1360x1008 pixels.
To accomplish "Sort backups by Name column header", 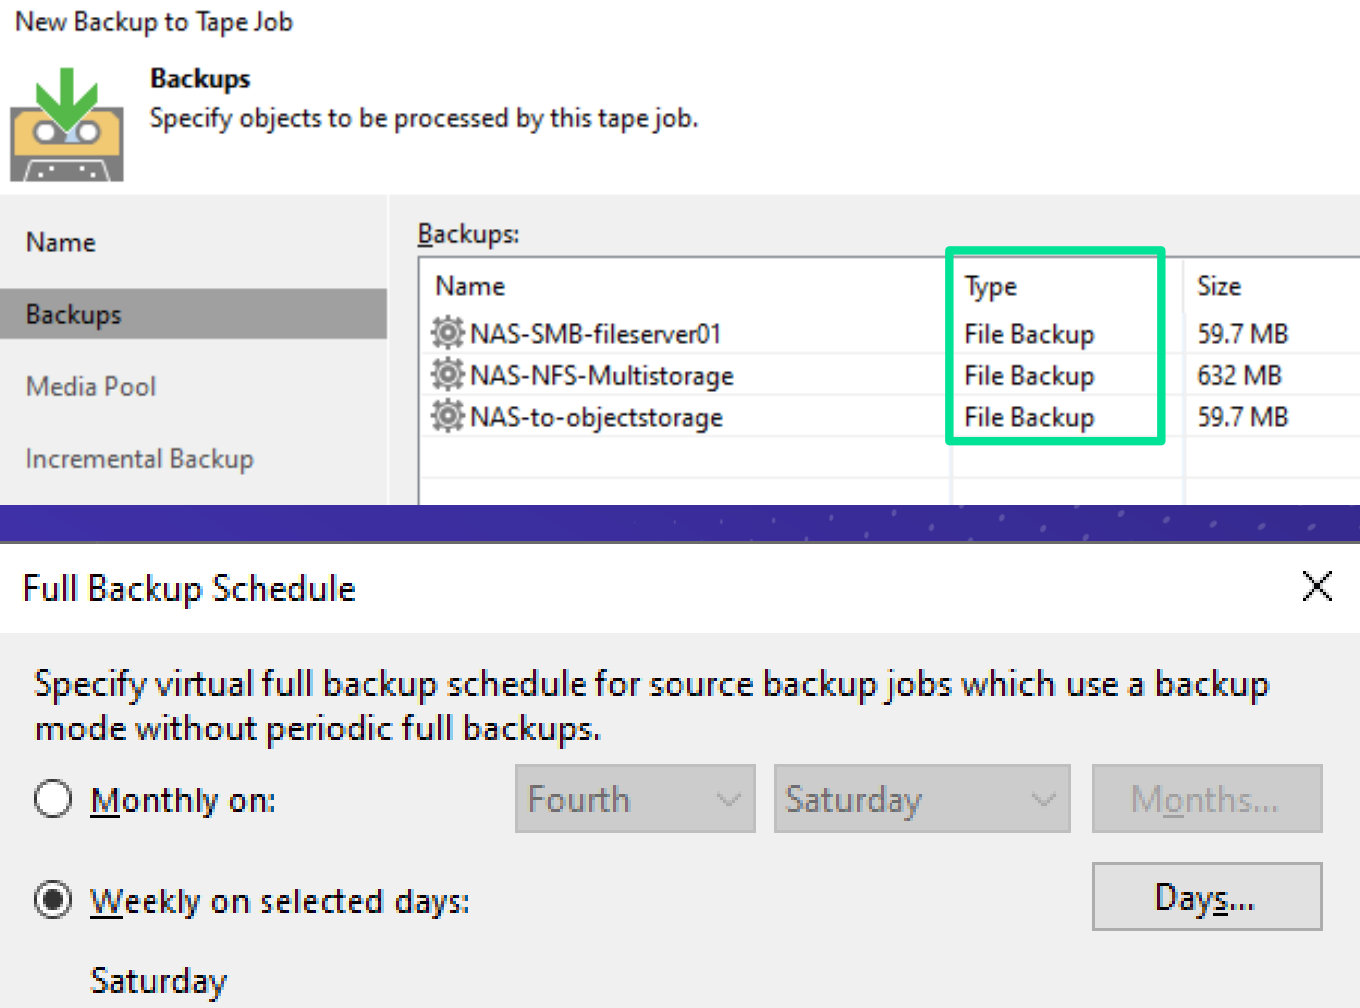I will point(470,287).
